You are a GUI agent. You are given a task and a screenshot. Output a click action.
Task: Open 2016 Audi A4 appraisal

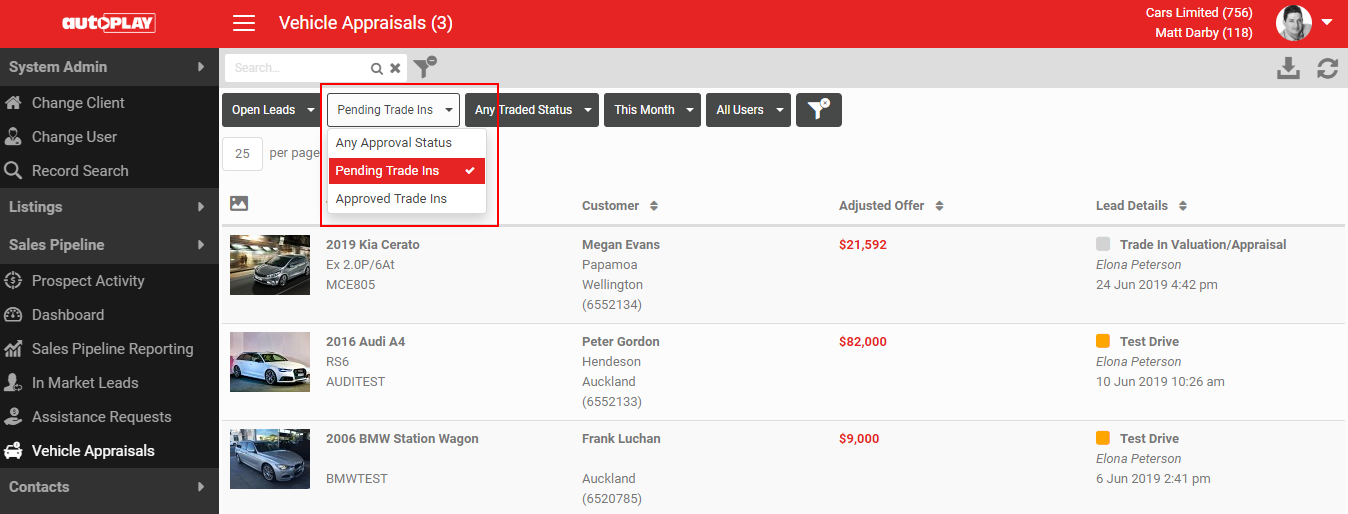366,341
